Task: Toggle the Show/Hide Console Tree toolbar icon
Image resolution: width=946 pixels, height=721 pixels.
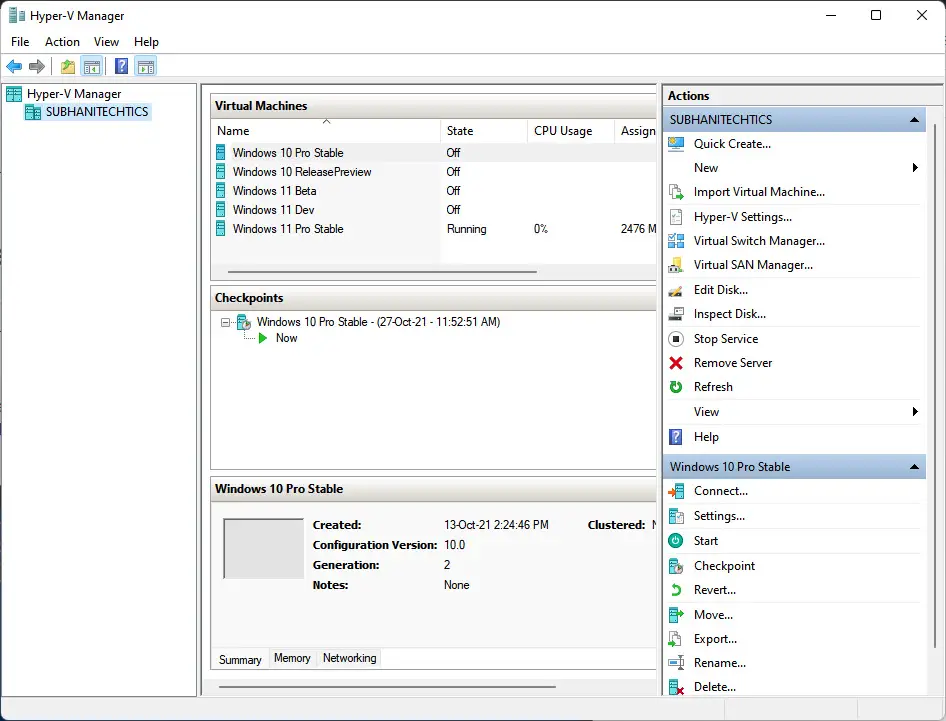Action: 92,66
